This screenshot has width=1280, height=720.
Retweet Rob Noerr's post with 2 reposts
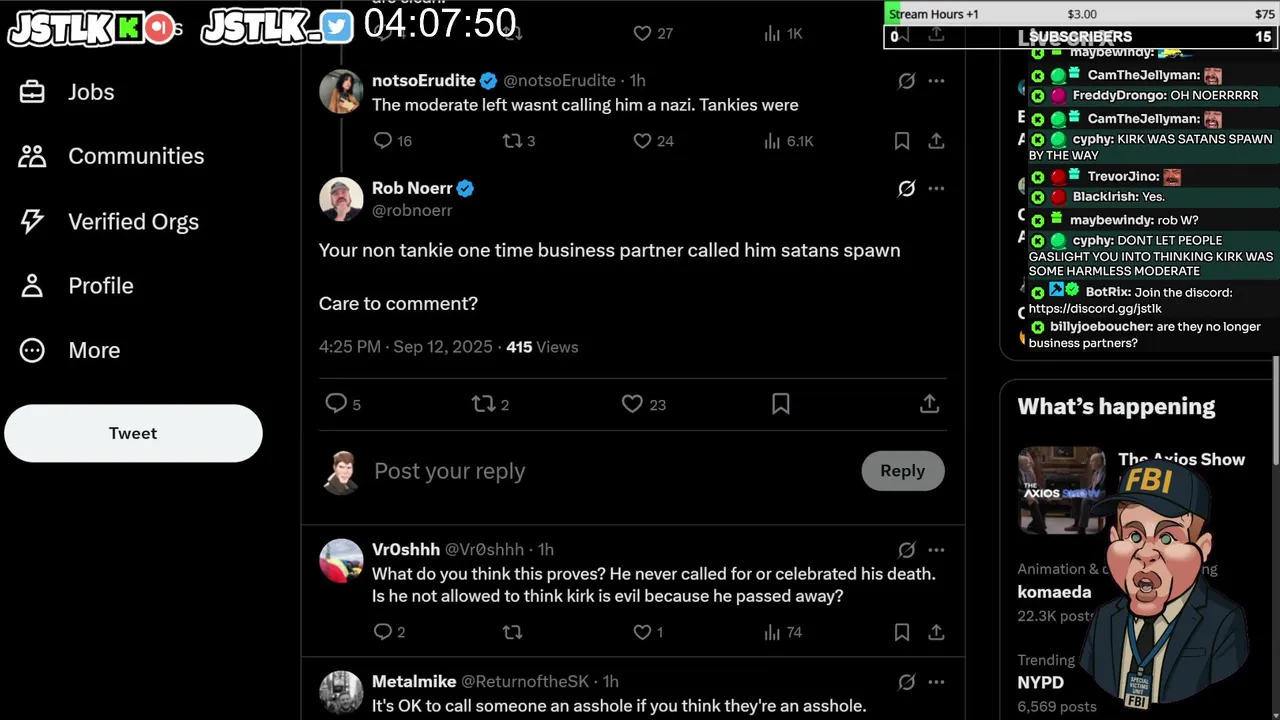[490, 404]
